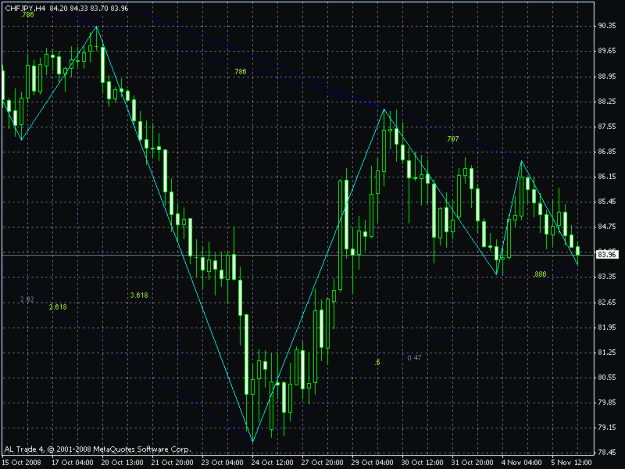This screenshot has width=625, height=469.
Task: Click the .5 ratio label
Action: tap(377, 362)
